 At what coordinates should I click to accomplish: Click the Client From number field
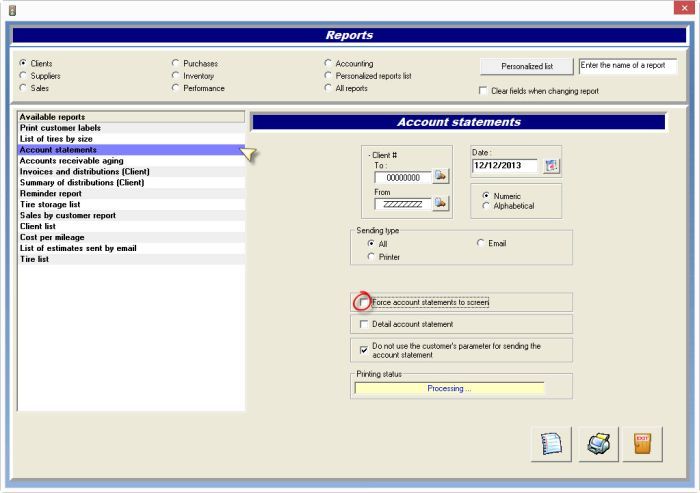(x=403, y=204)
